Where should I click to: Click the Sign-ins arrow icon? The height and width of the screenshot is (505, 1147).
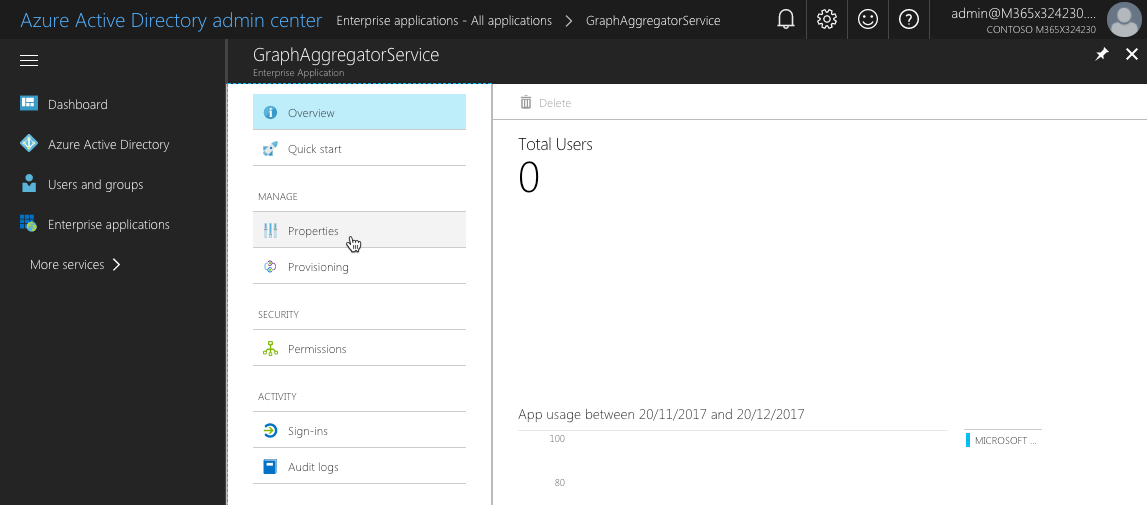[x=270, y=431]
